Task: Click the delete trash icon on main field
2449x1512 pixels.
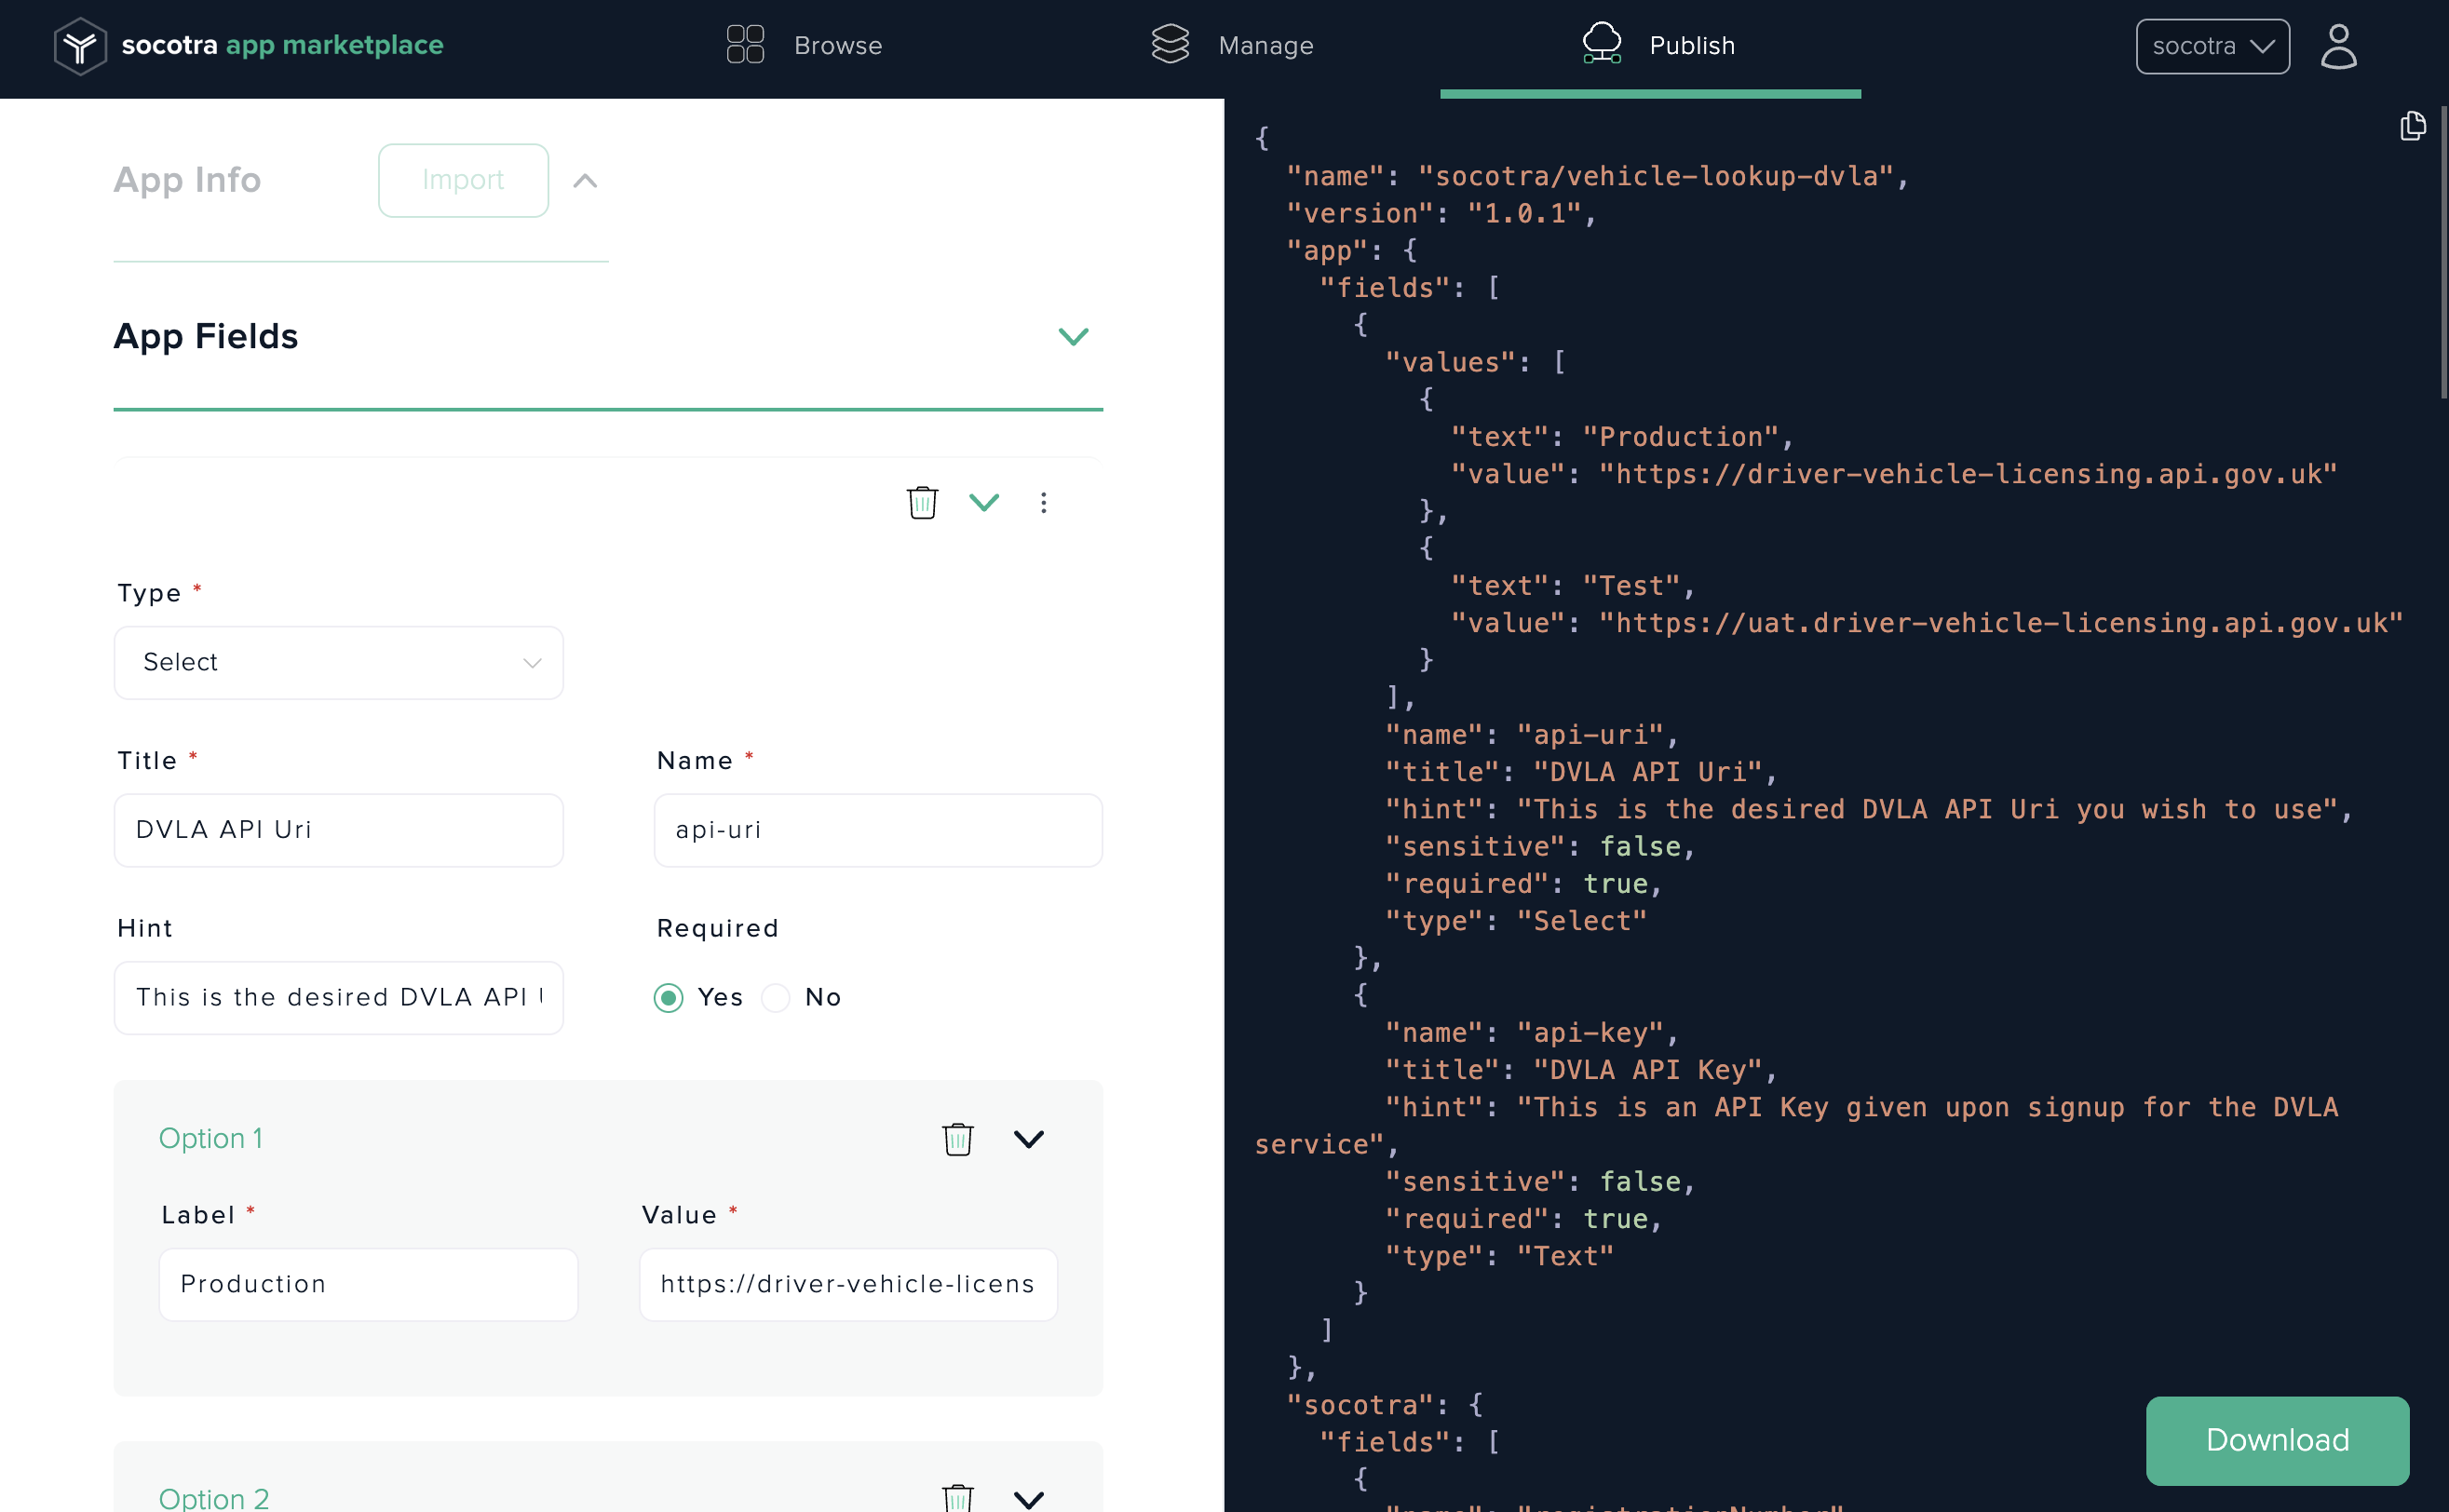Action: (x=922, y=504)
